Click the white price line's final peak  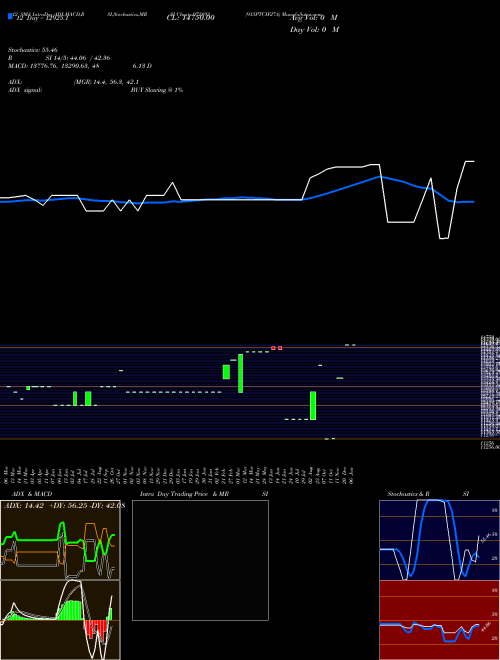click(x=470, y=162)
